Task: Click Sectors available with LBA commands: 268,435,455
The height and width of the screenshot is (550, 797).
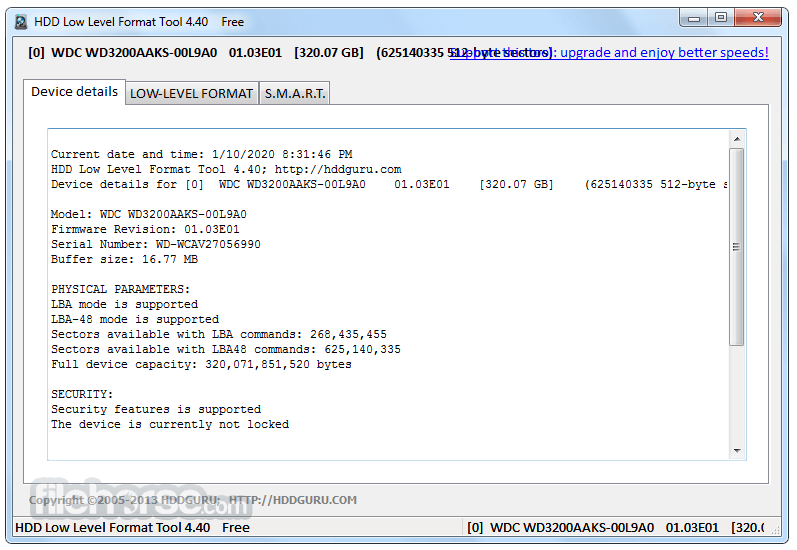Action: click(x=219, y=334)
